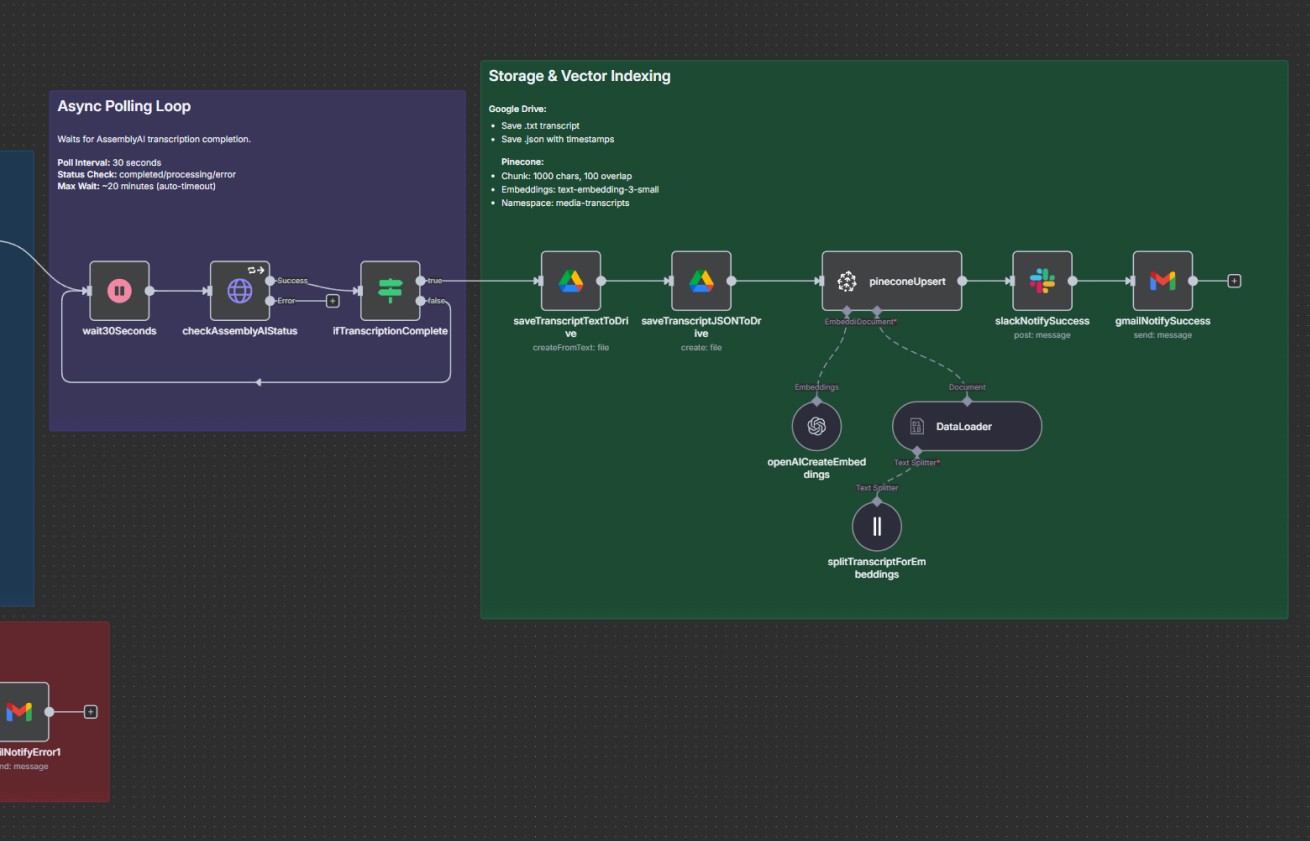Viewport: 1310px width, 841px height.
Task: Select the splitTranscriptForEmbeddings text splitter node
Action: tap(877, 526)
